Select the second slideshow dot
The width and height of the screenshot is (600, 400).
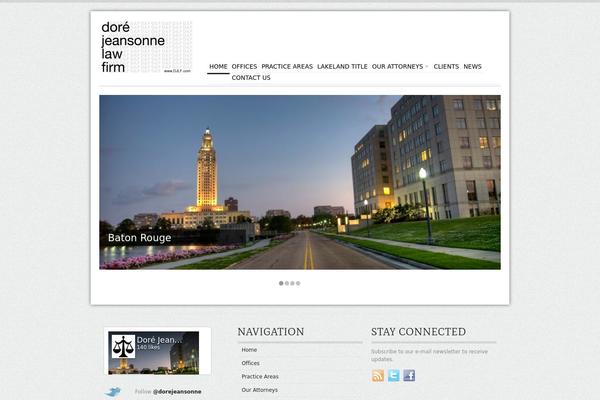click(x=287, y=283)
